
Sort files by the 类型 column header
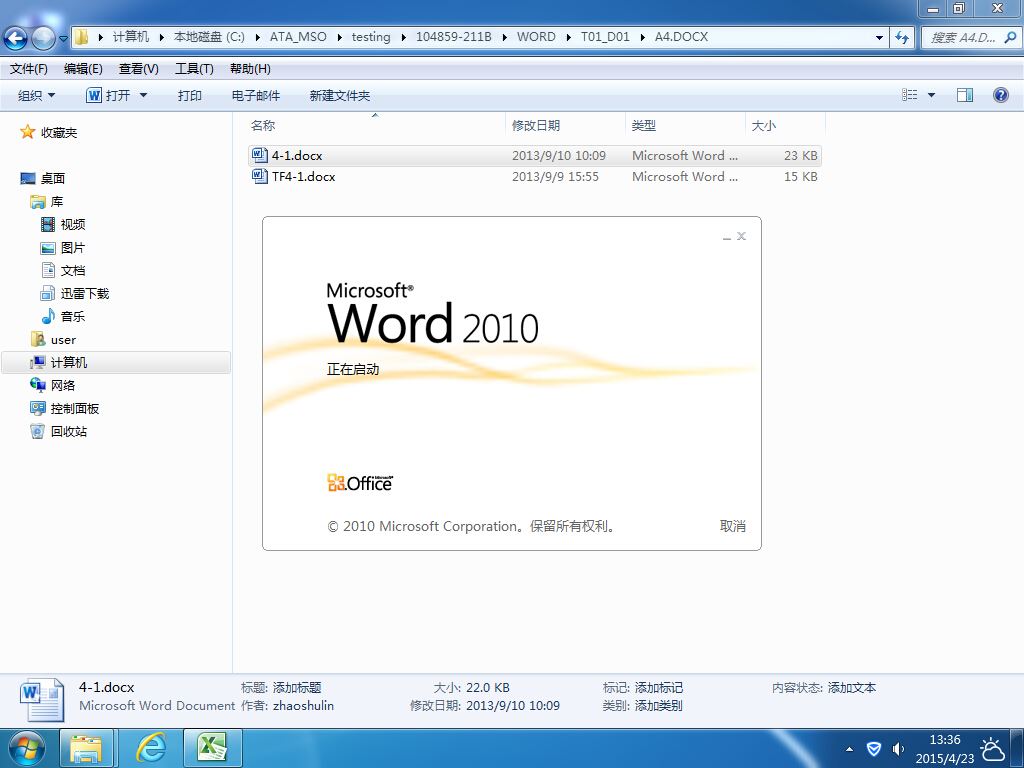(x=685, y=125)
